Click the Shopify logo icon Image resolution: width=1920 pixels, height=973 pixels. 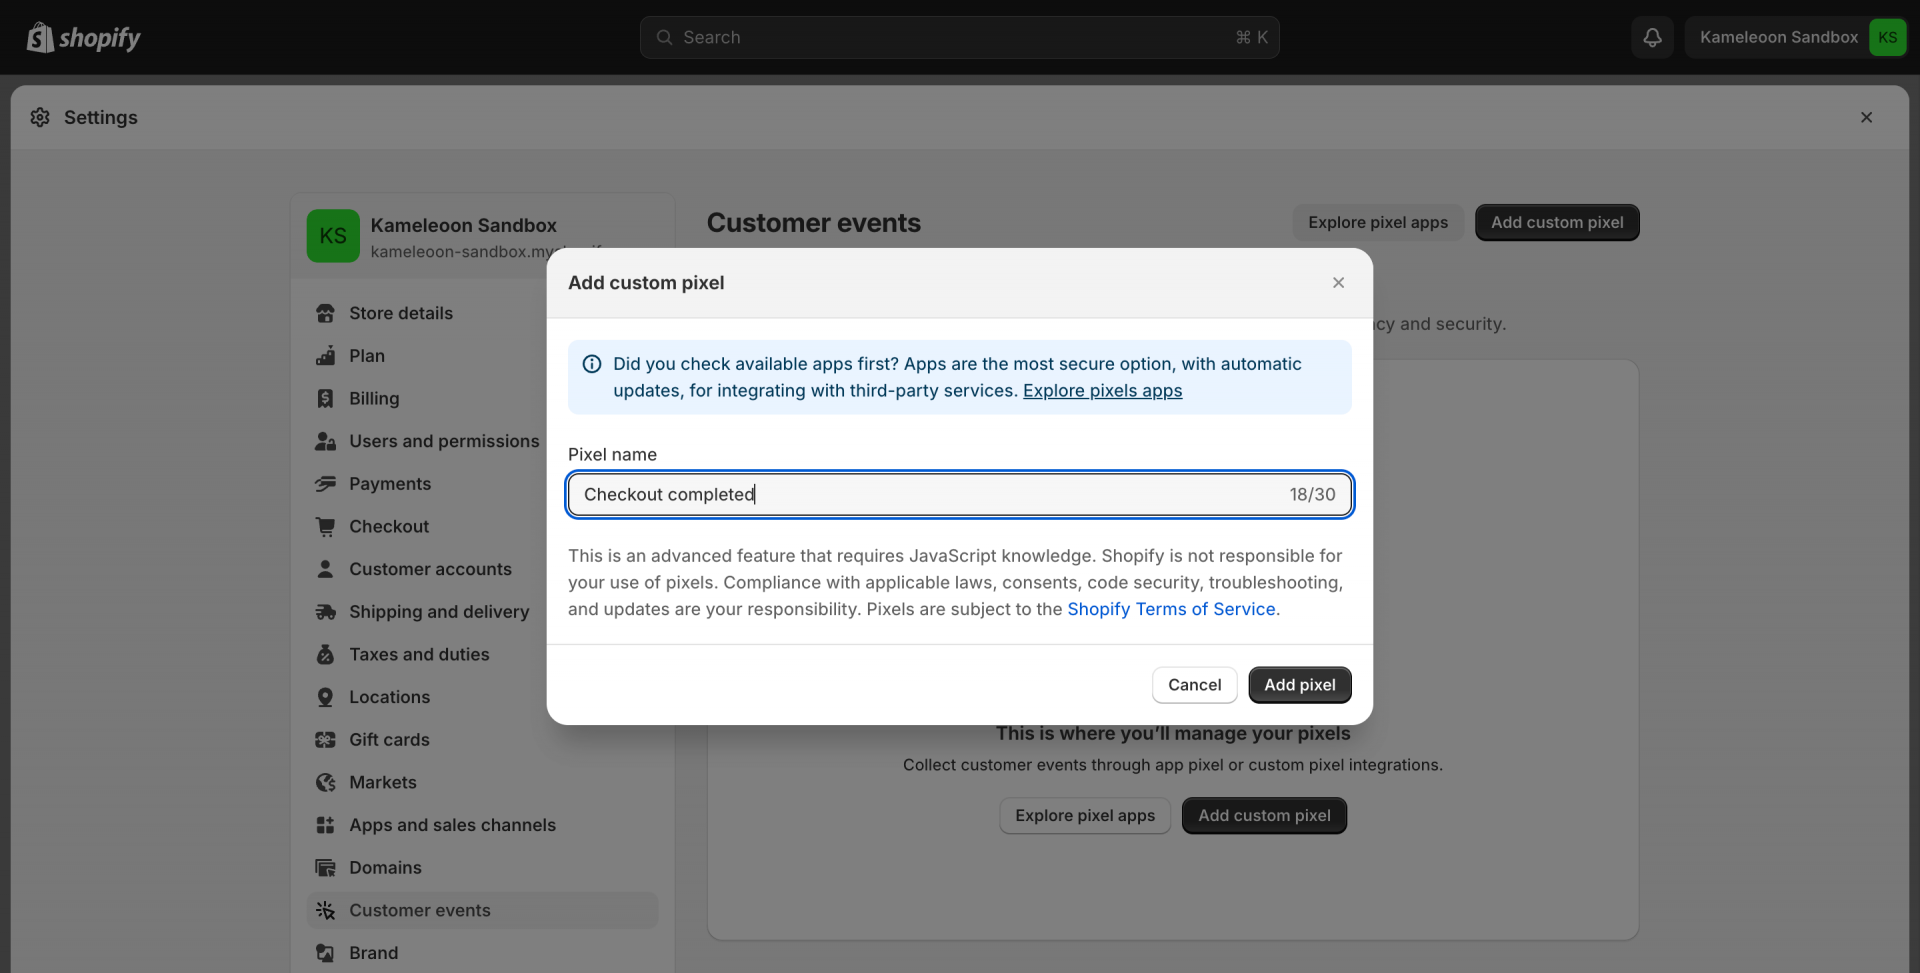tap(40, 38)
